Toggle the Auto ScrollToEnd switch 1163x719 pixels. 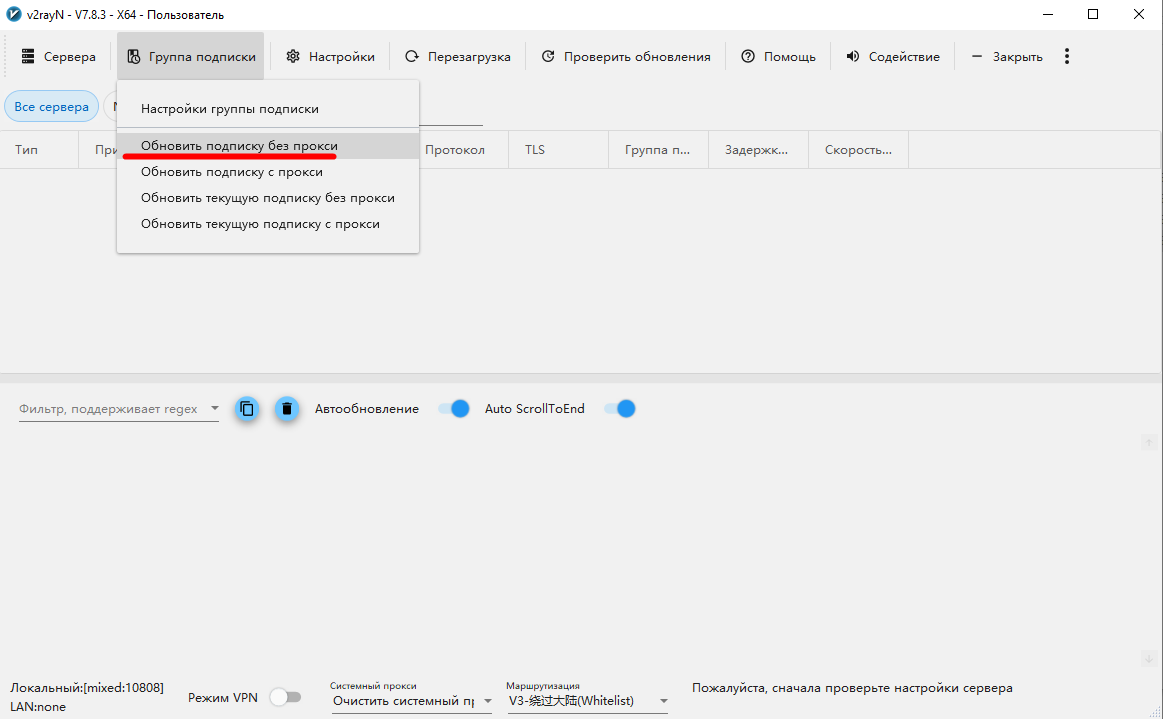point(619,409)
